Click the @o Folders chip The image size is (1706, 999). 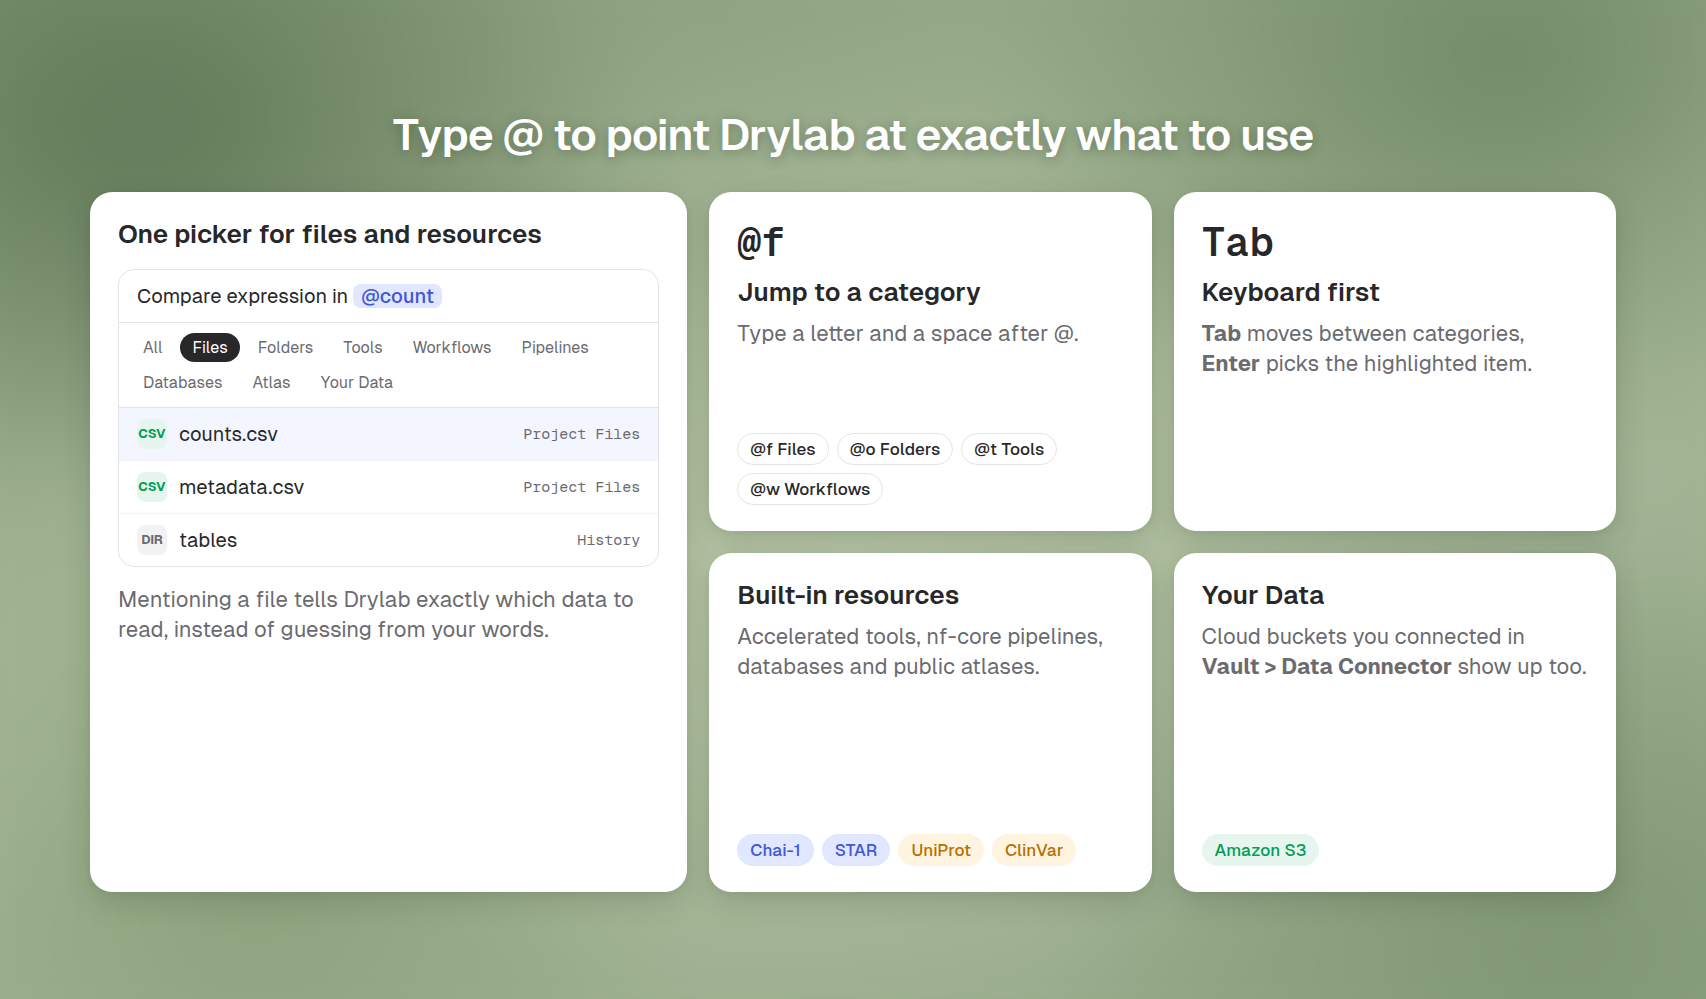895,449
